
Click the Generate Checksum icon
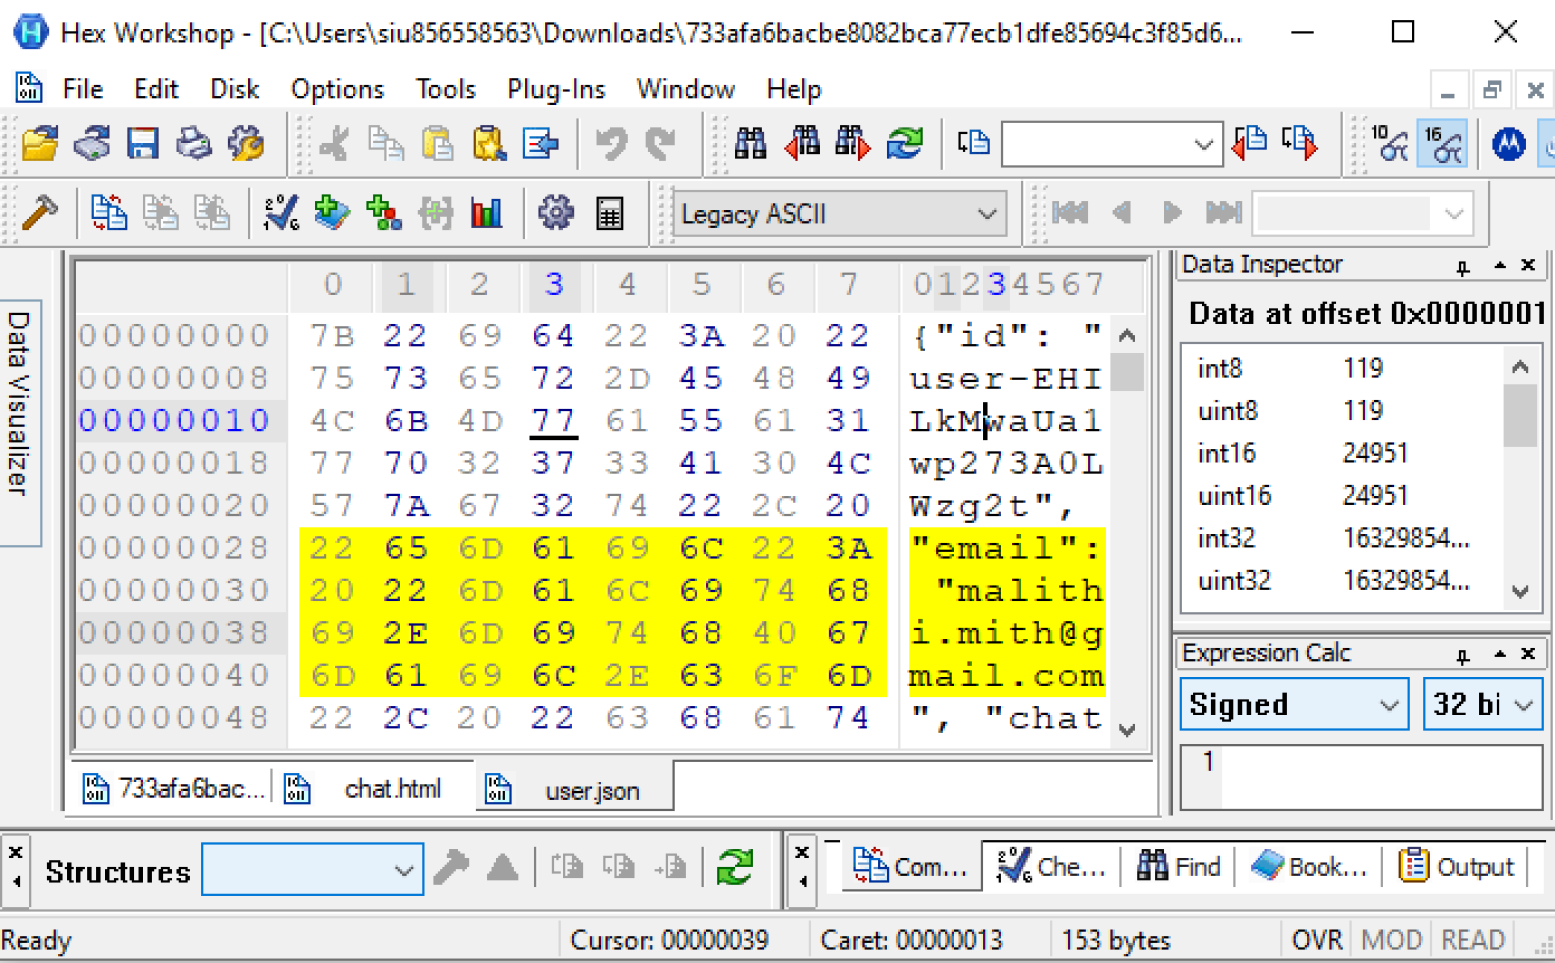coord(280,213)
